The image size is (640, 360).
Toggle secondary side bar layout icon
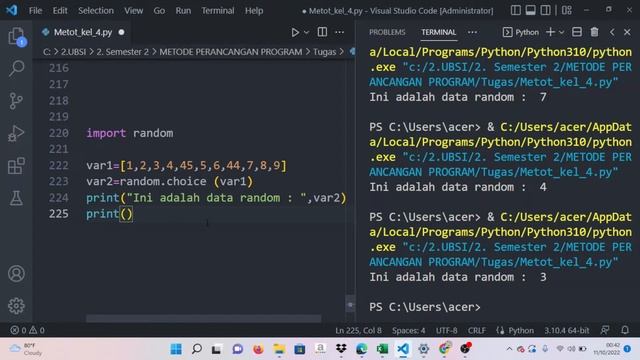(545, 10)
